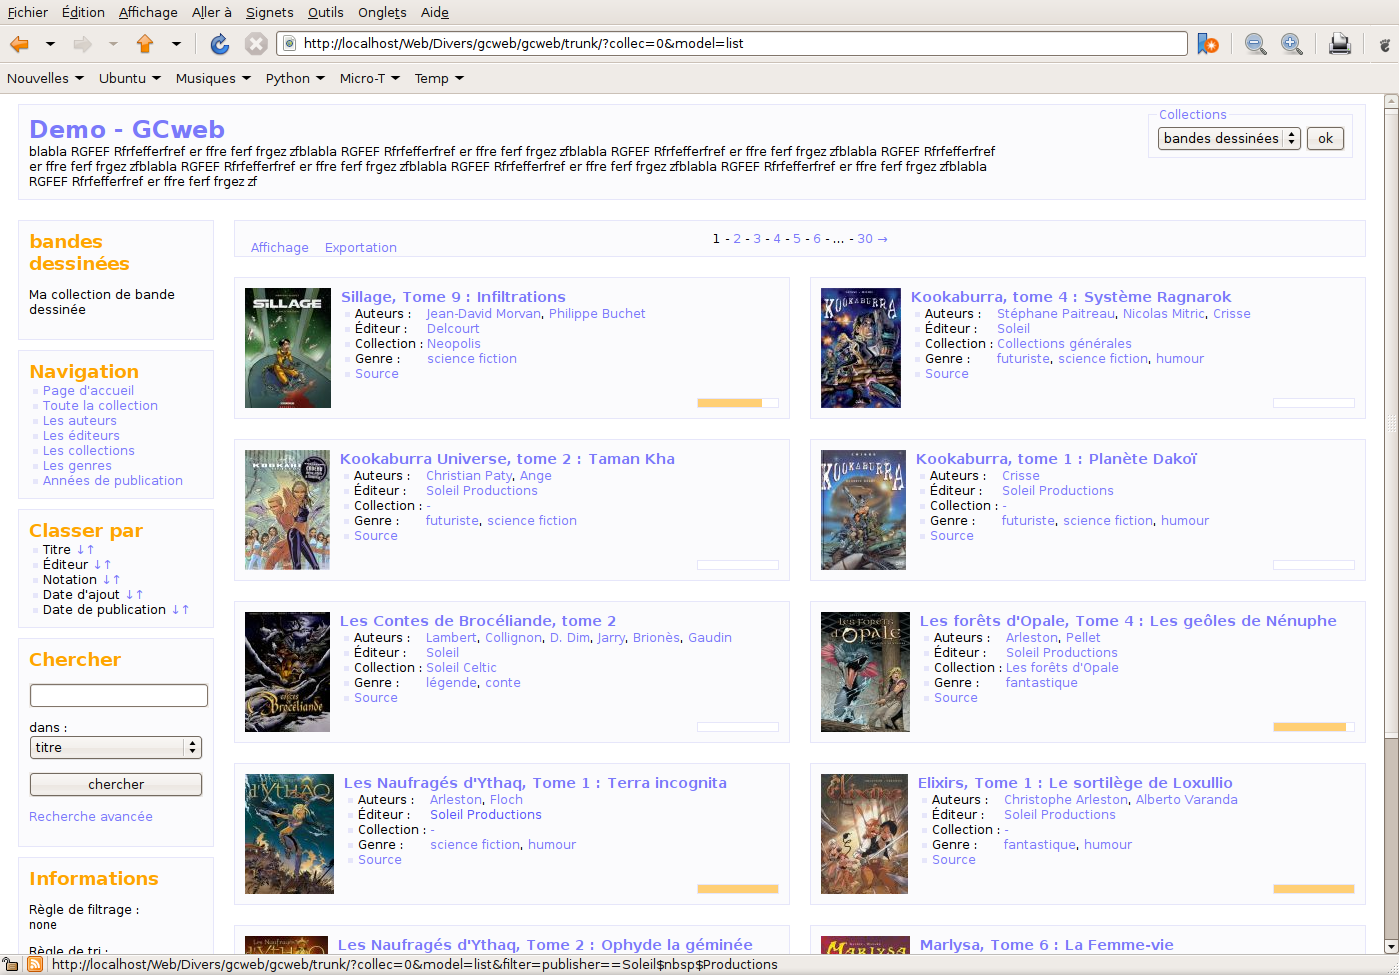Click author Jean-David Morvan link
The width and height of the screenshot is (1399, 975).
484,314
